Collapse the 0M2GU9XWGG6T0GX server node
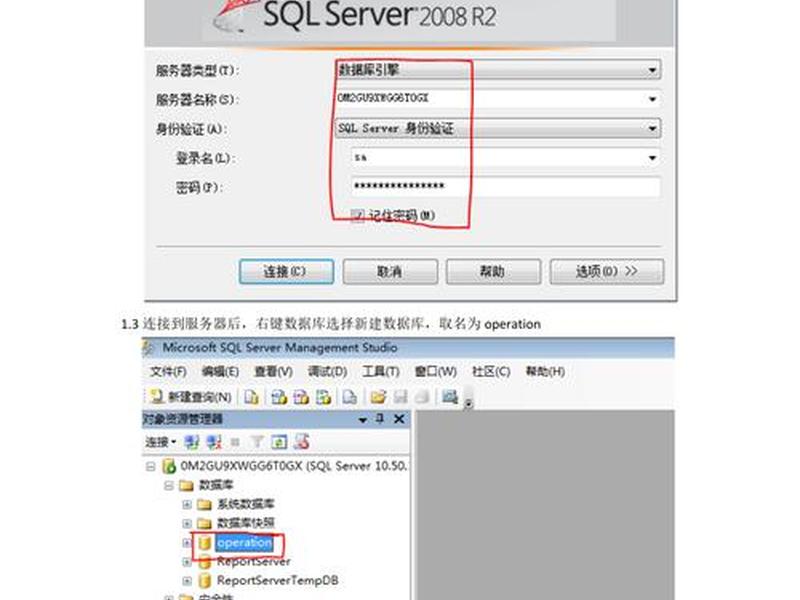The image size is (800, 600). [151, 466]
